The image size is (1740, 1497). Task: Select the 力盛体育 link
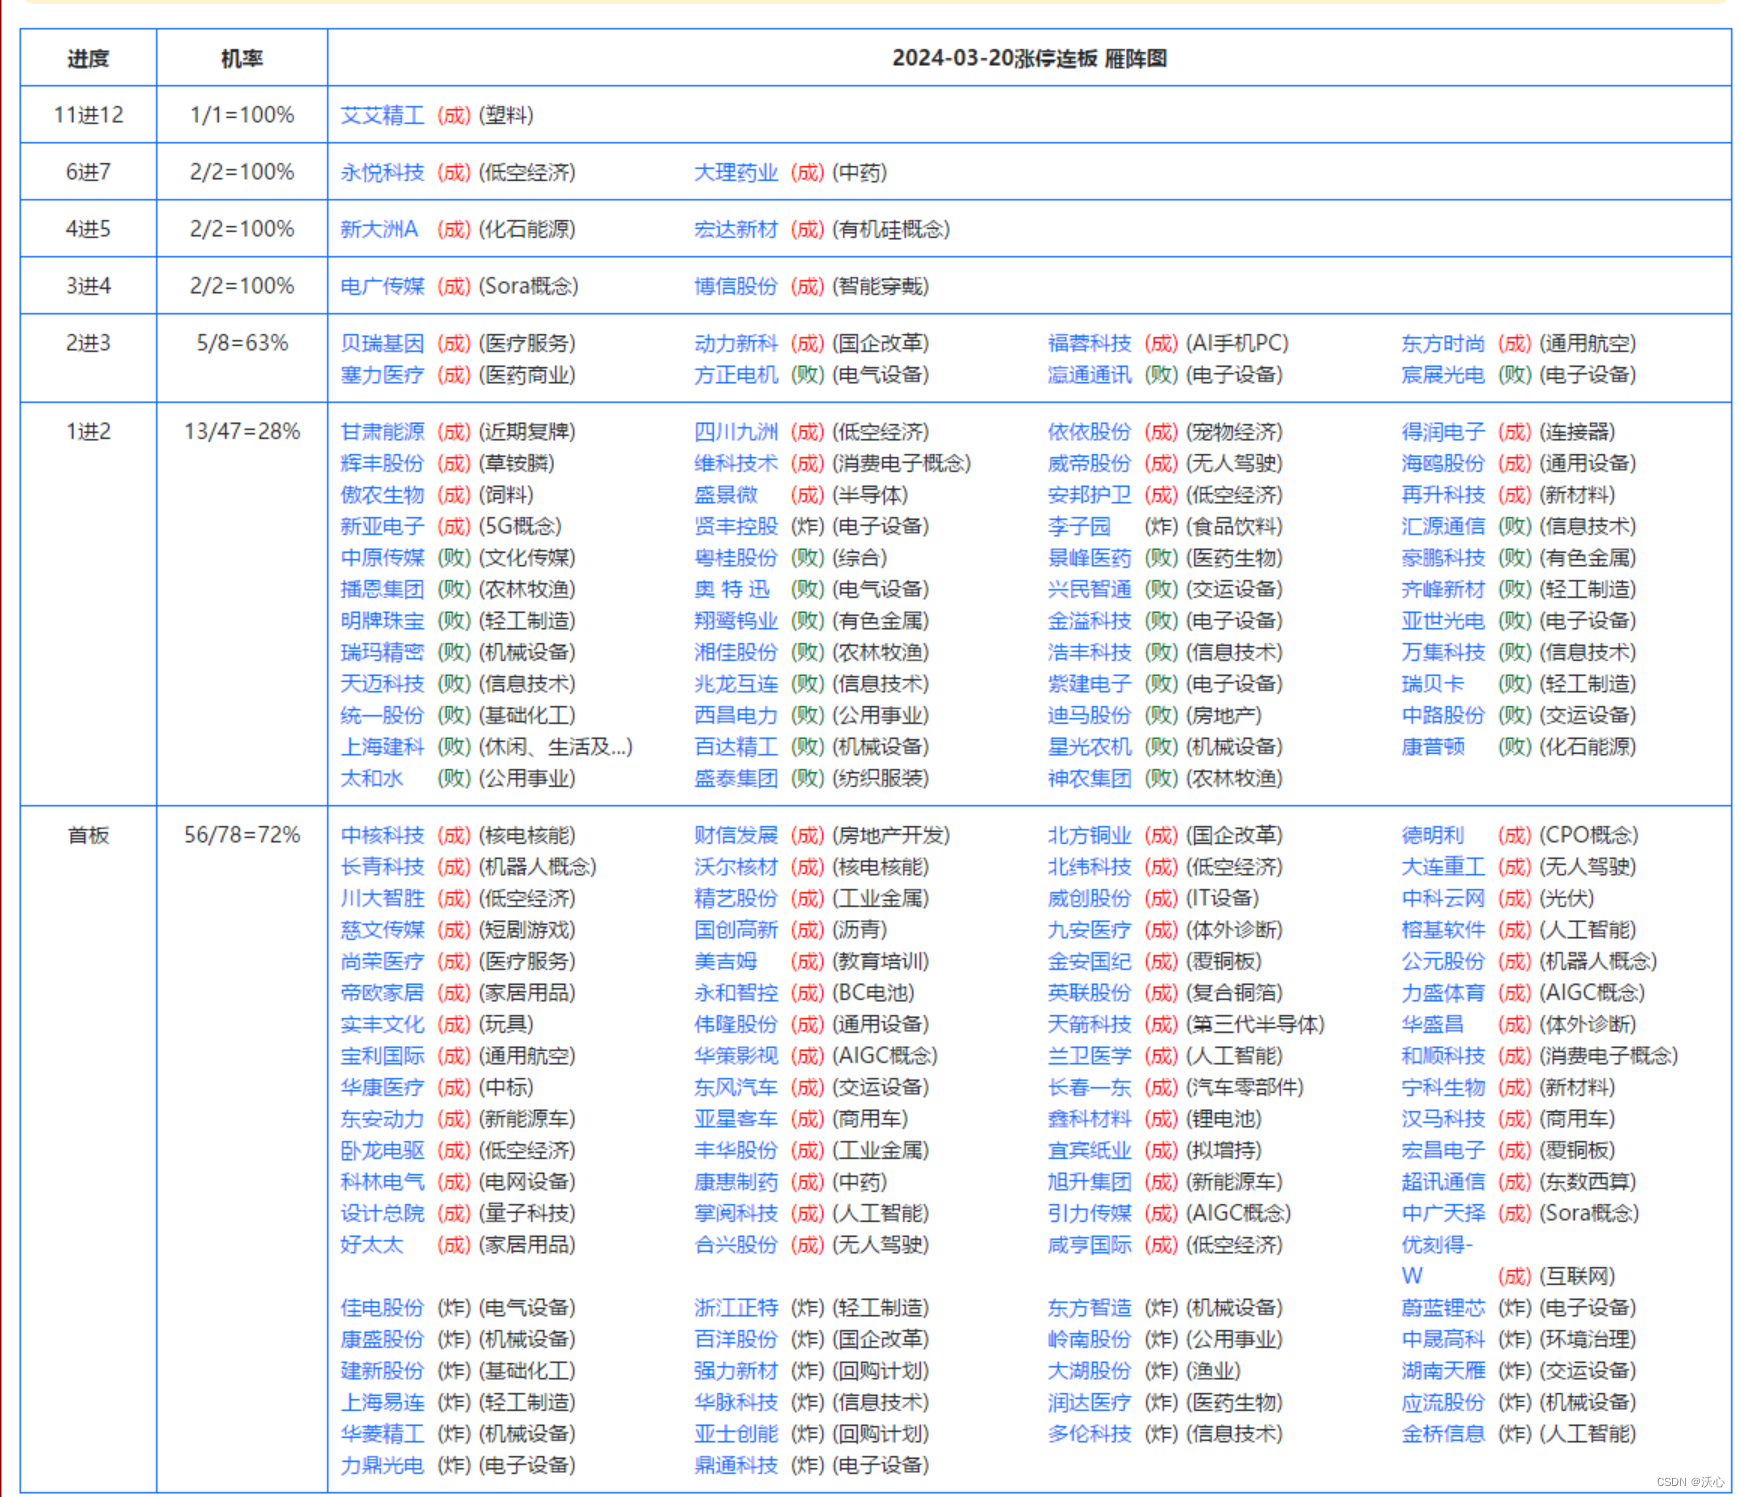coord(1443,992)
